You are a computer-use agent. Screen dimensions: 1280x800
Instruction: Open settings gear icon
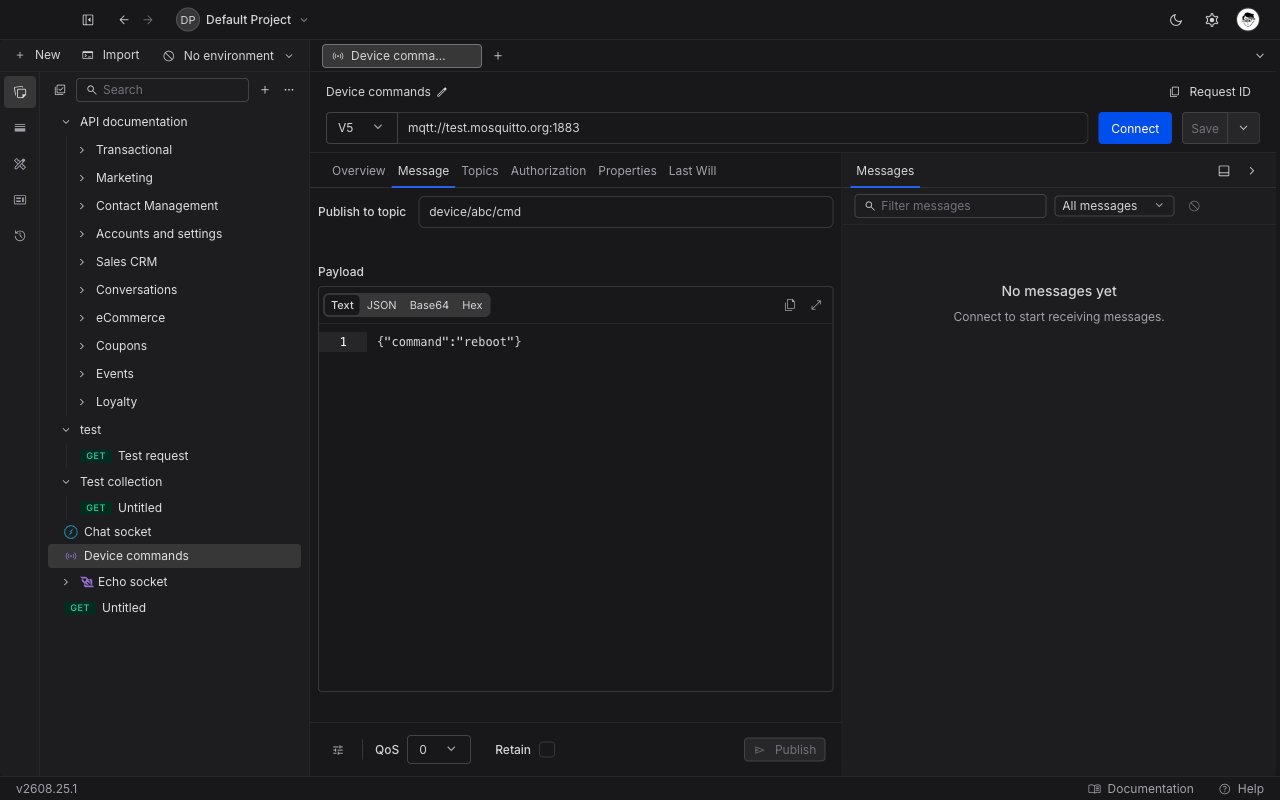point(1212,20)
